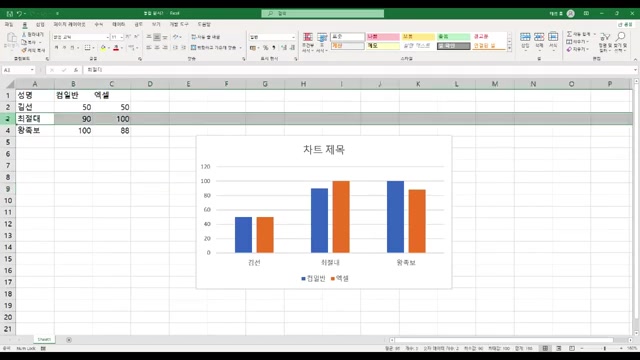This screenshot has height=360, width=640.
Task: Click the Share button
Action: point(626,24)
